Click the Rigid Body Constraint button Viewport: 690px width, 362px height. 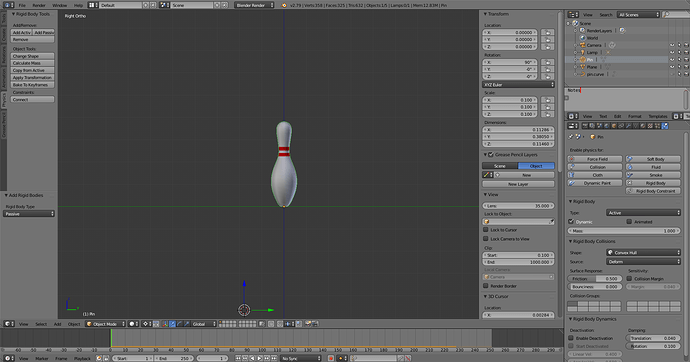(x=653, y=191)
